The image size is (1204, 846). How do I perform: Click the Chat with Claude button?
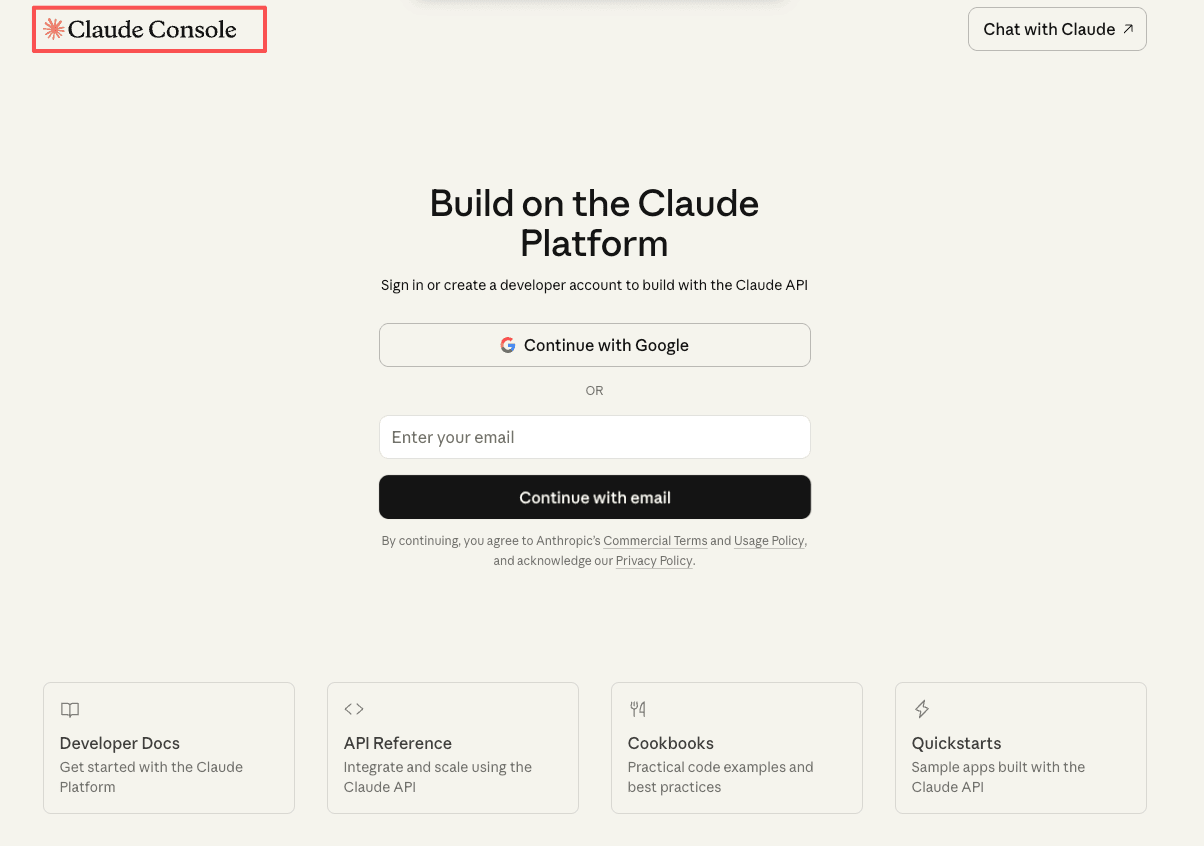1057,29
